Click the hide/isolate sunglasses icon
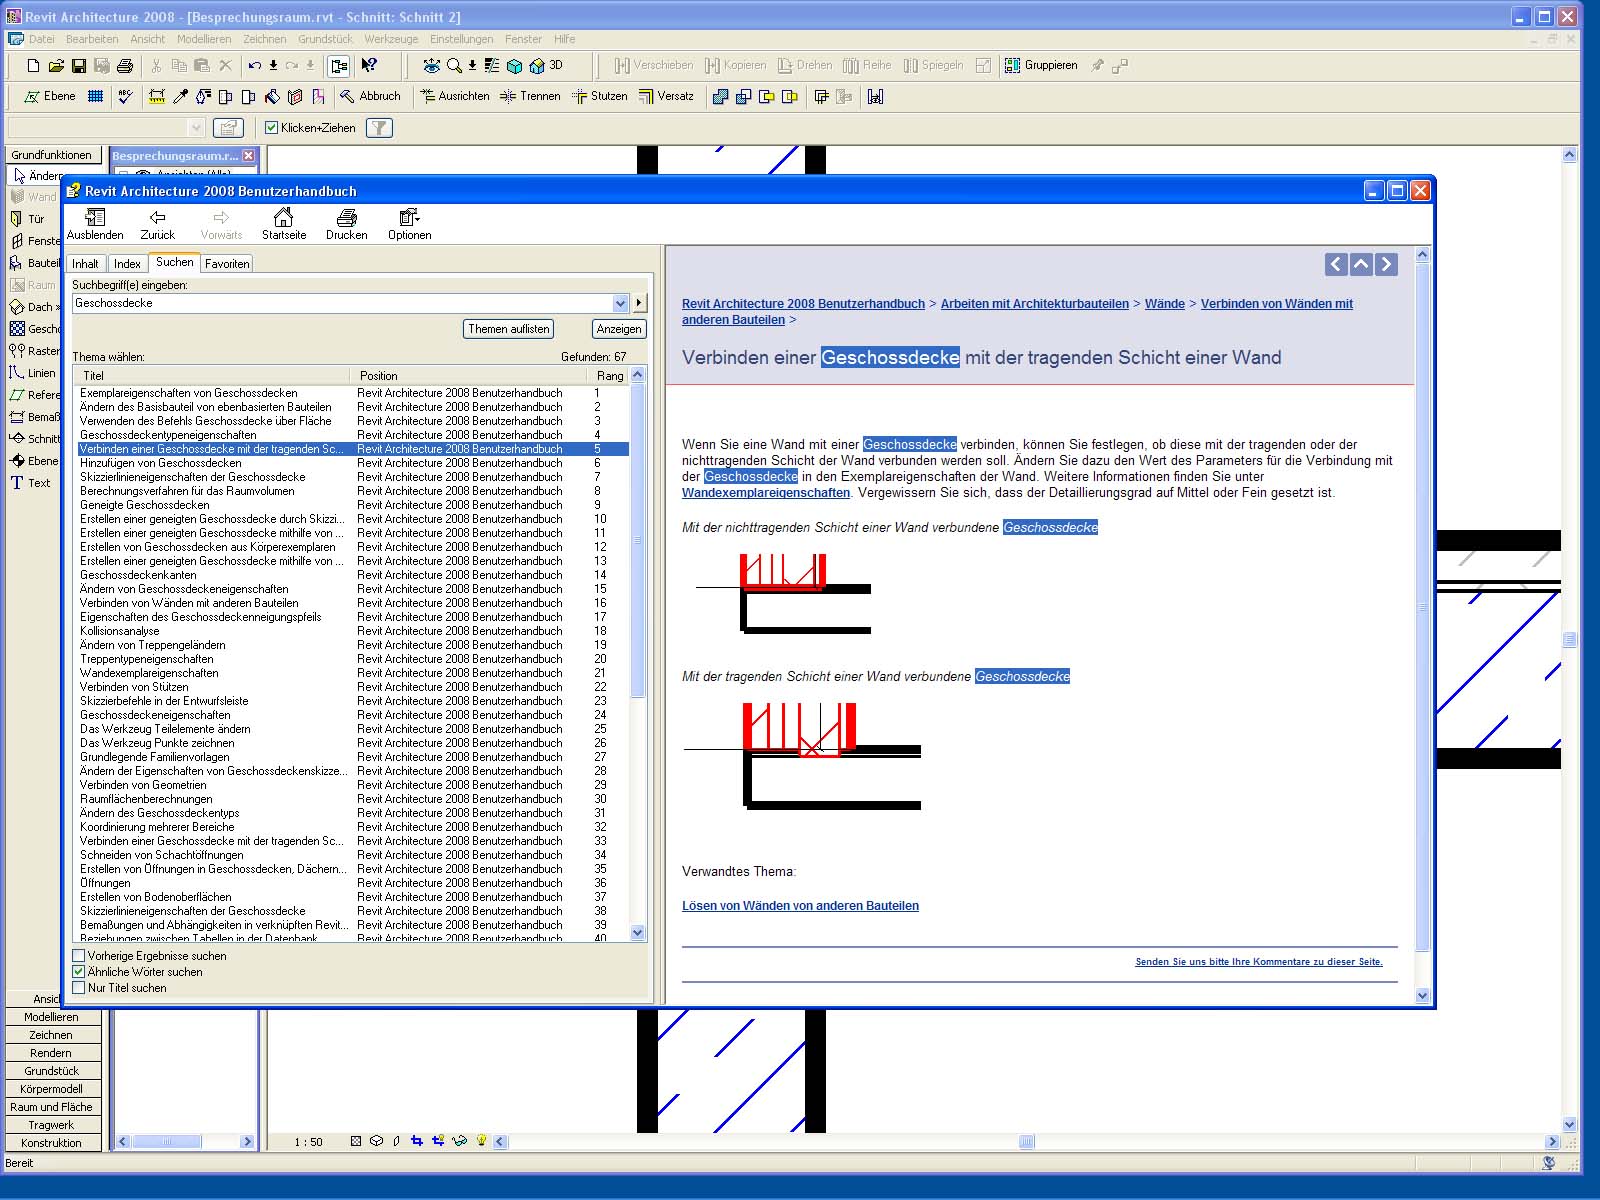 coord(459,1141)
